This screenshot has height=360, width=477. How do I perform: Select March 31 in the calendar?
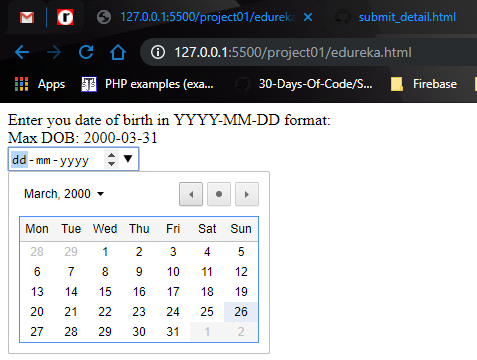(x=173, y=332)
